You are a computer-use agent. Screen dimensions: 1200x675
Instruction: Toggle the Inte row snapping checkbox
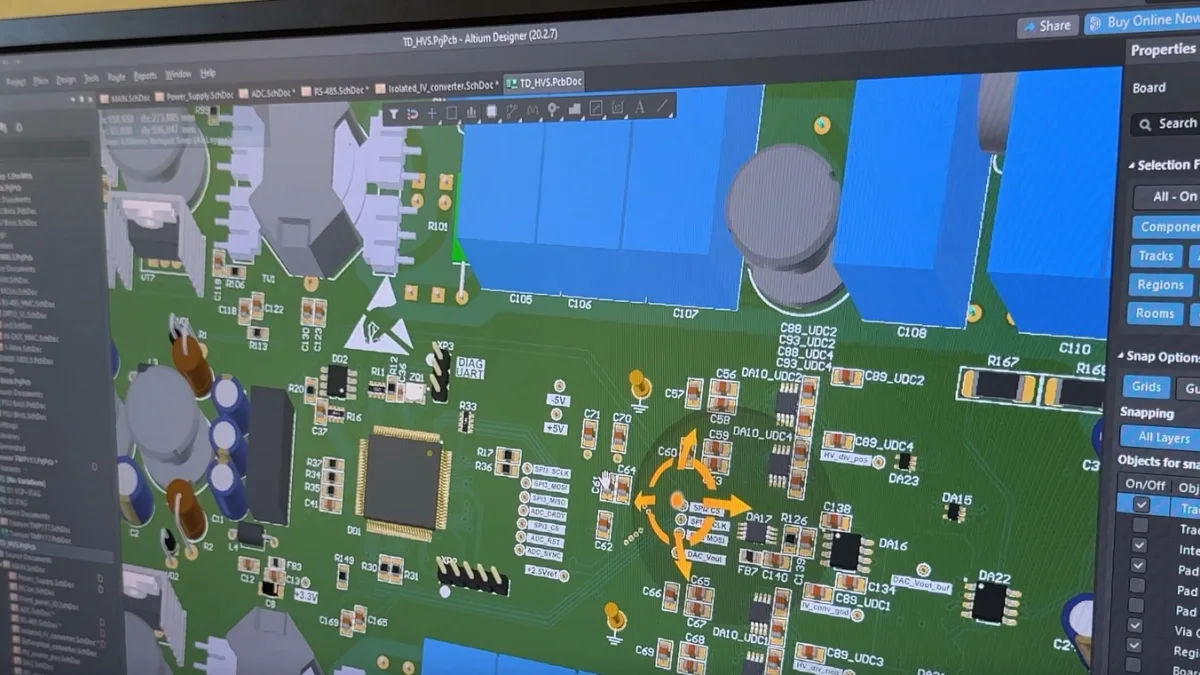[x=1138, y=545]
